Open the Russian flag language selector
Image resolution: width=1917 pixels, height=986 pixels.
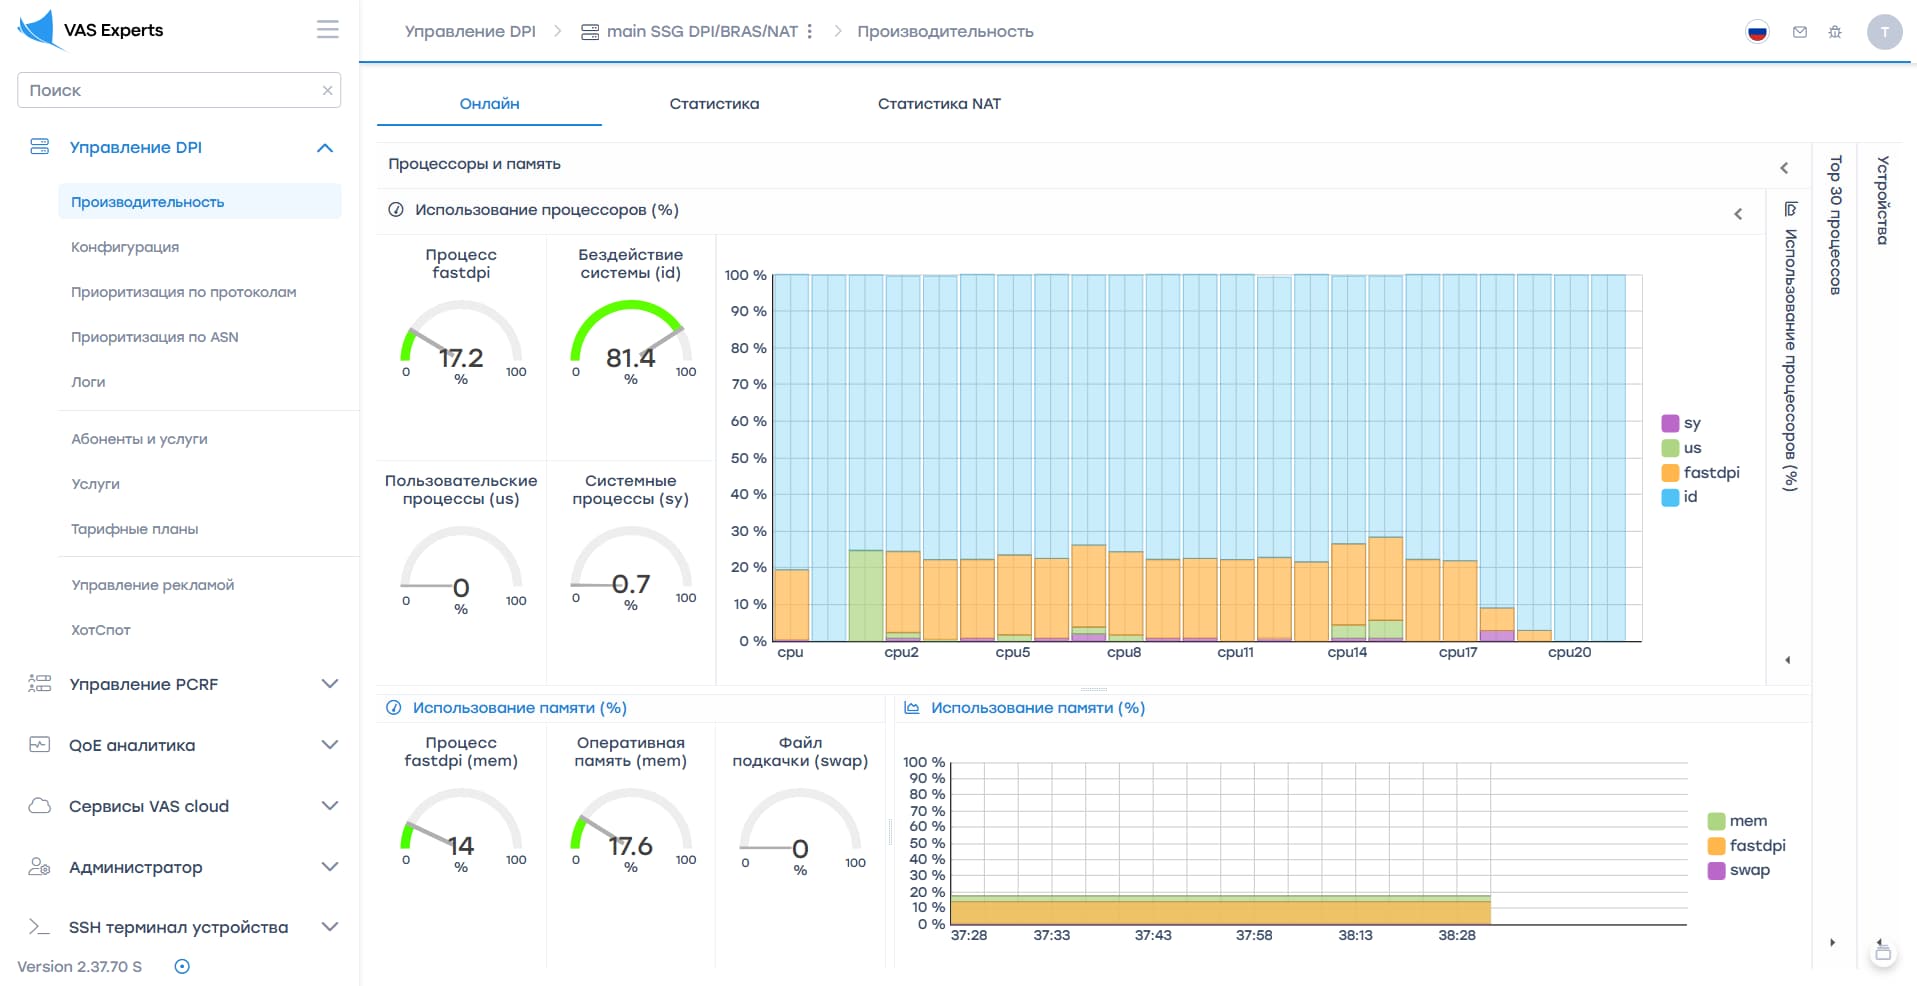pos(1757,32)
